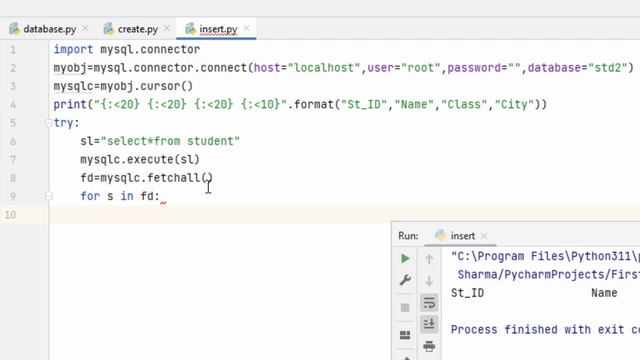
Task: Click the up the stack trace arrow
Action: click(429, 259)
